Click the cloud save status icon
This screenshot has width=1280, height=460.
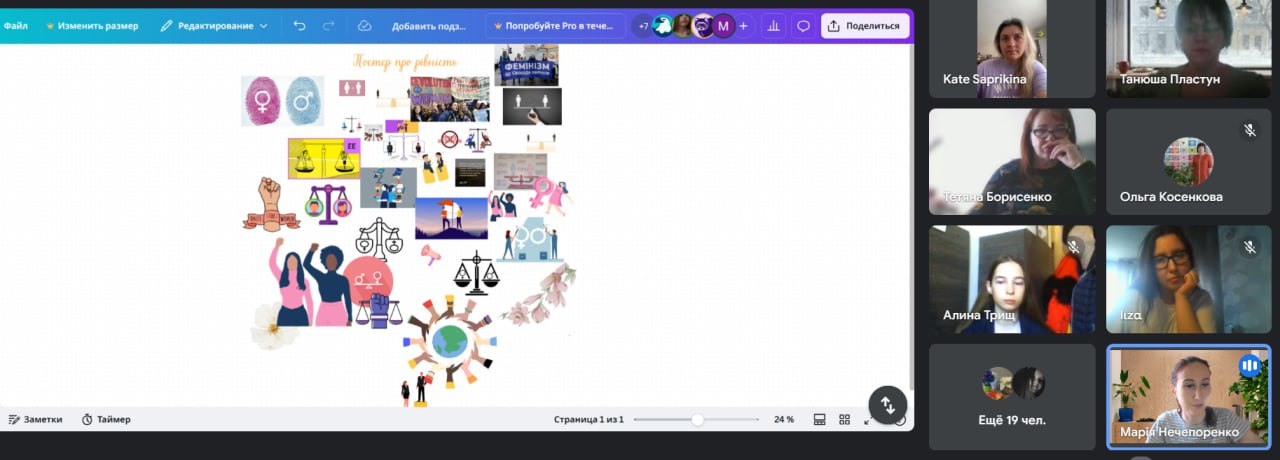click(364, 26)
